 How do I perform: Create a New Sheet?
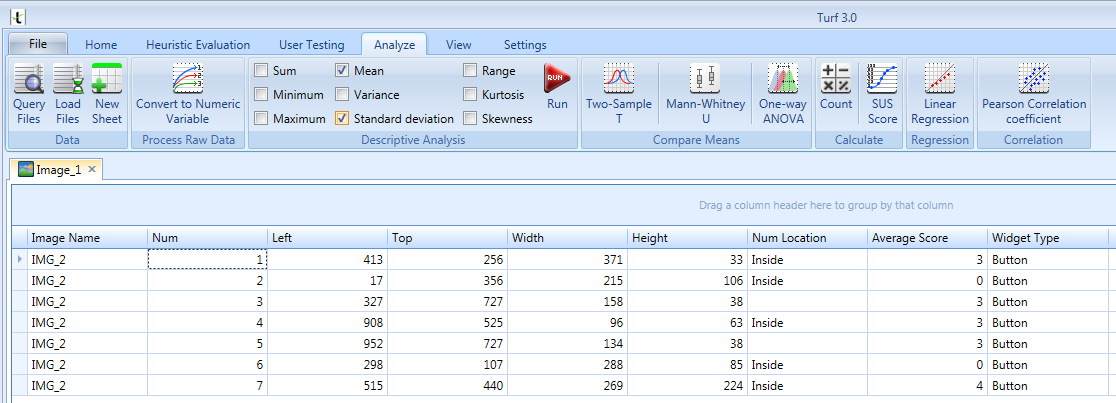click(x=106, y=94)
